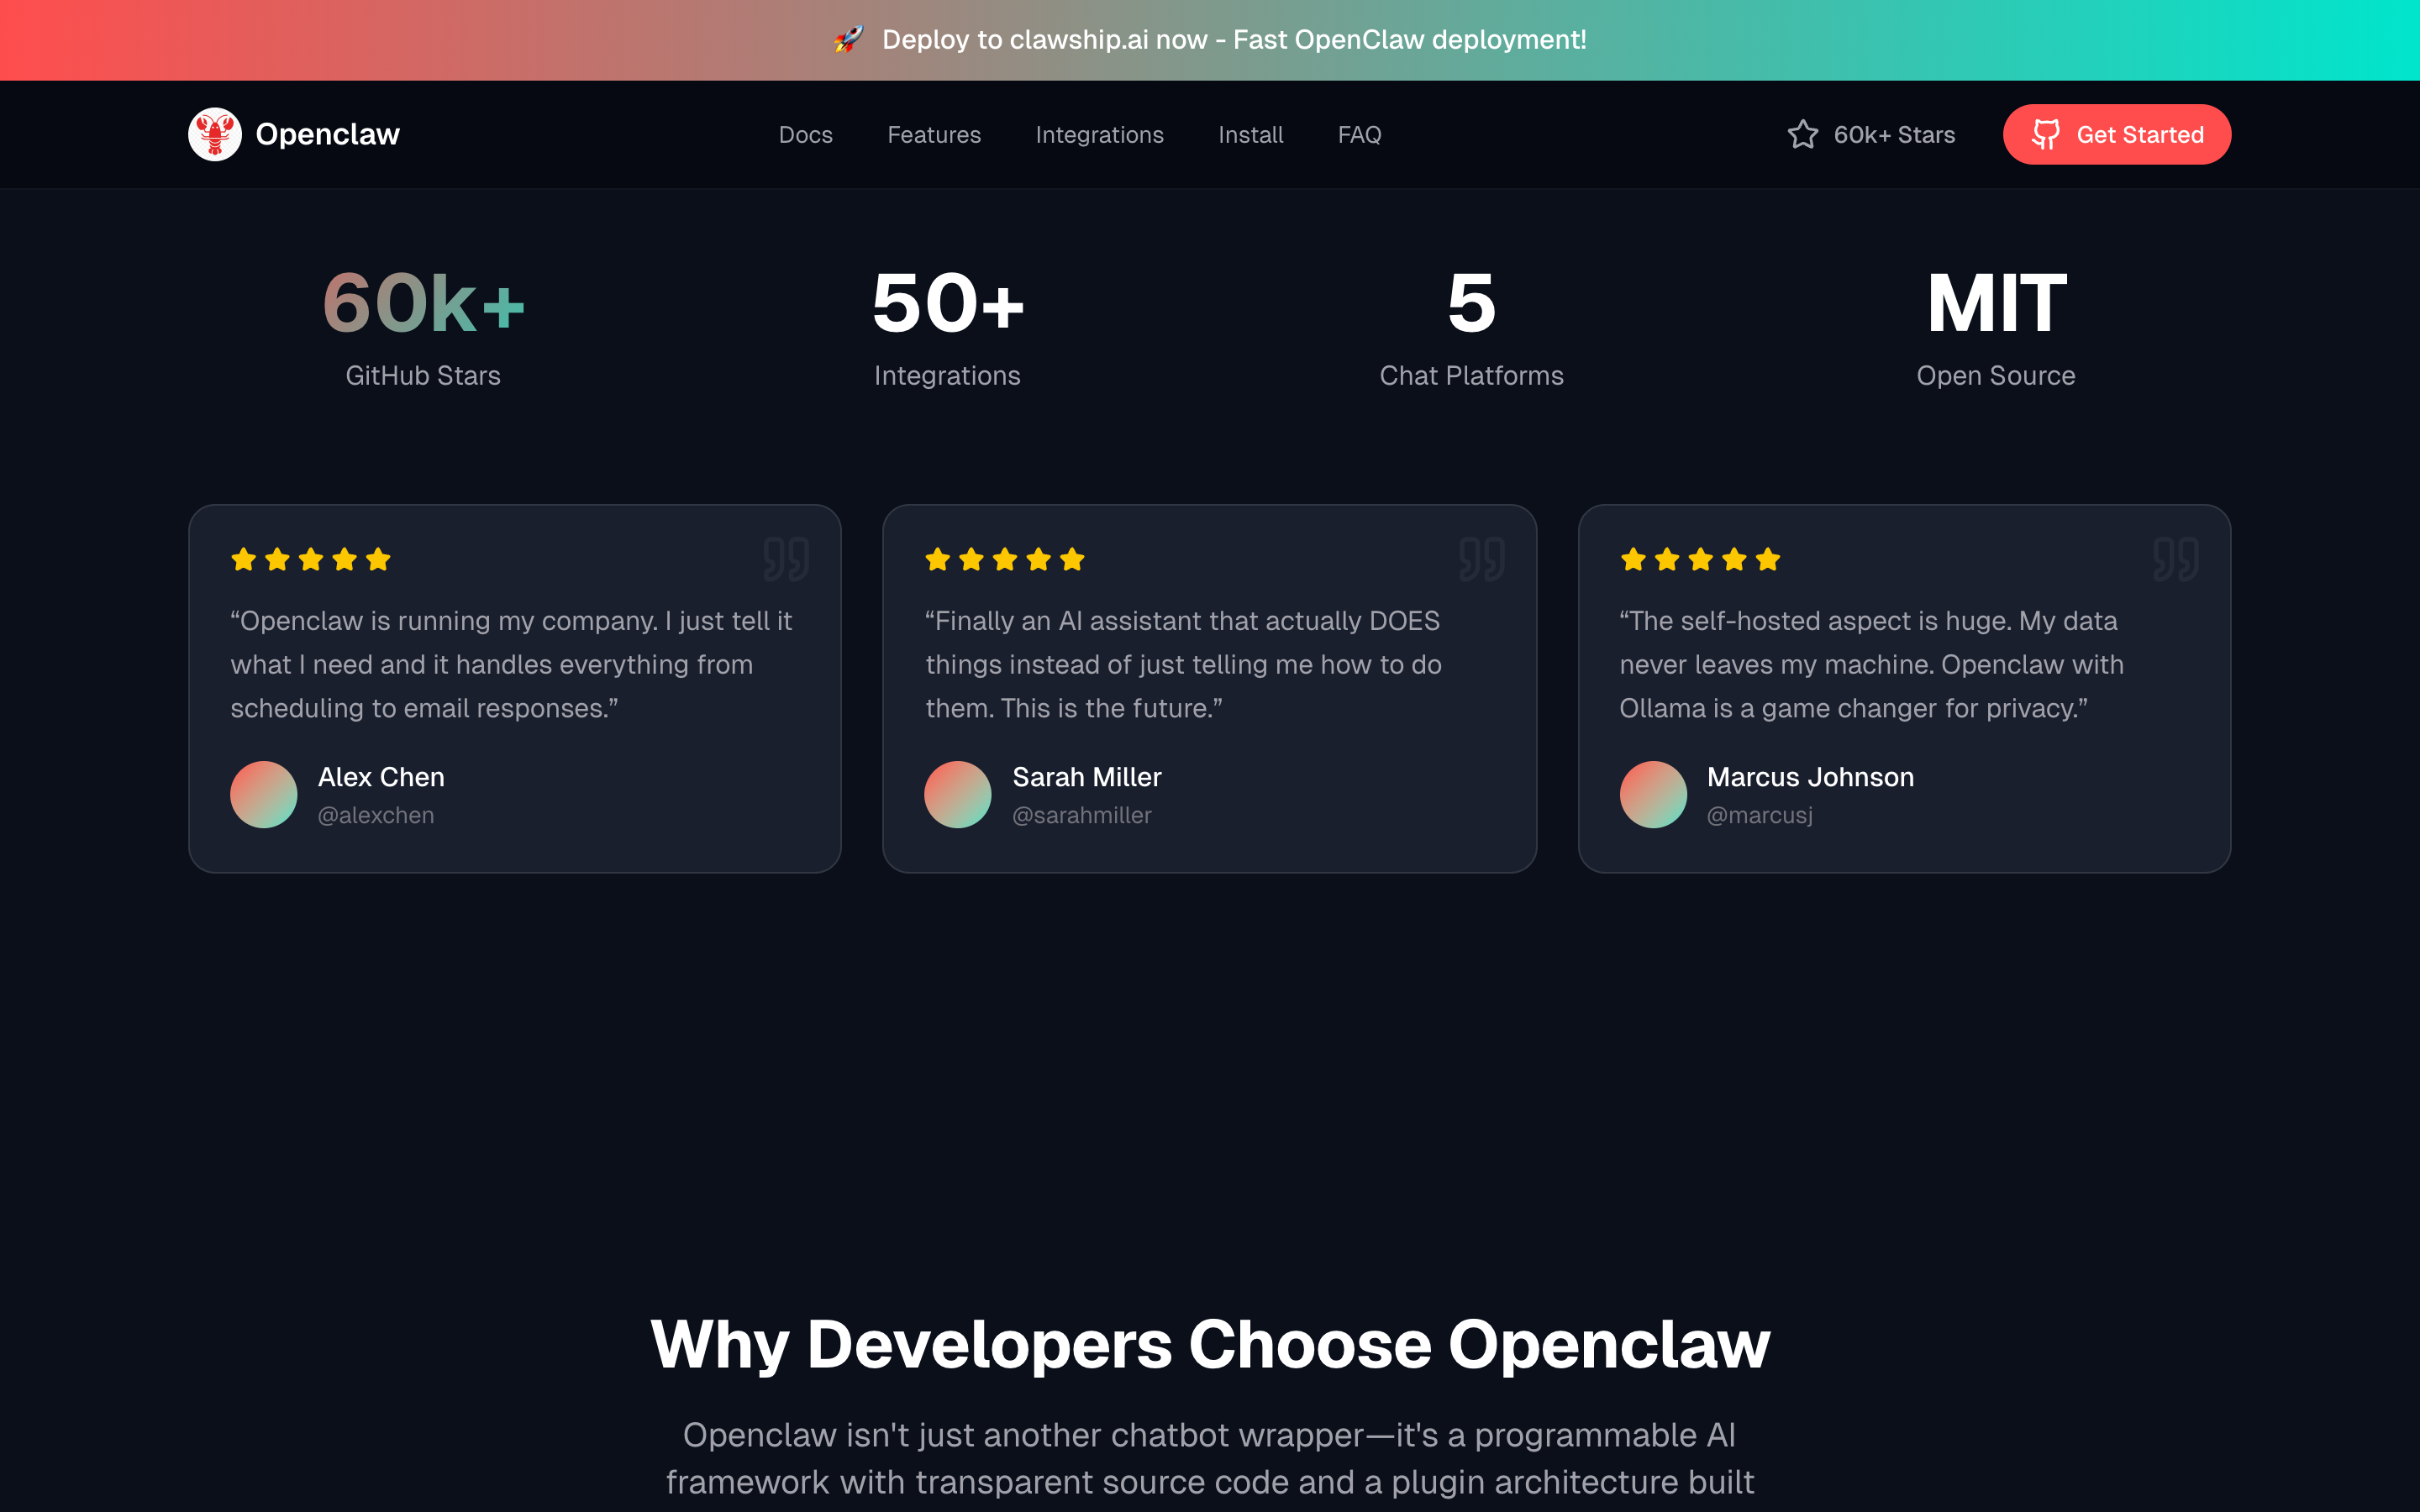Click the Deploy to clawship.ai banner text

[1234, 39]
